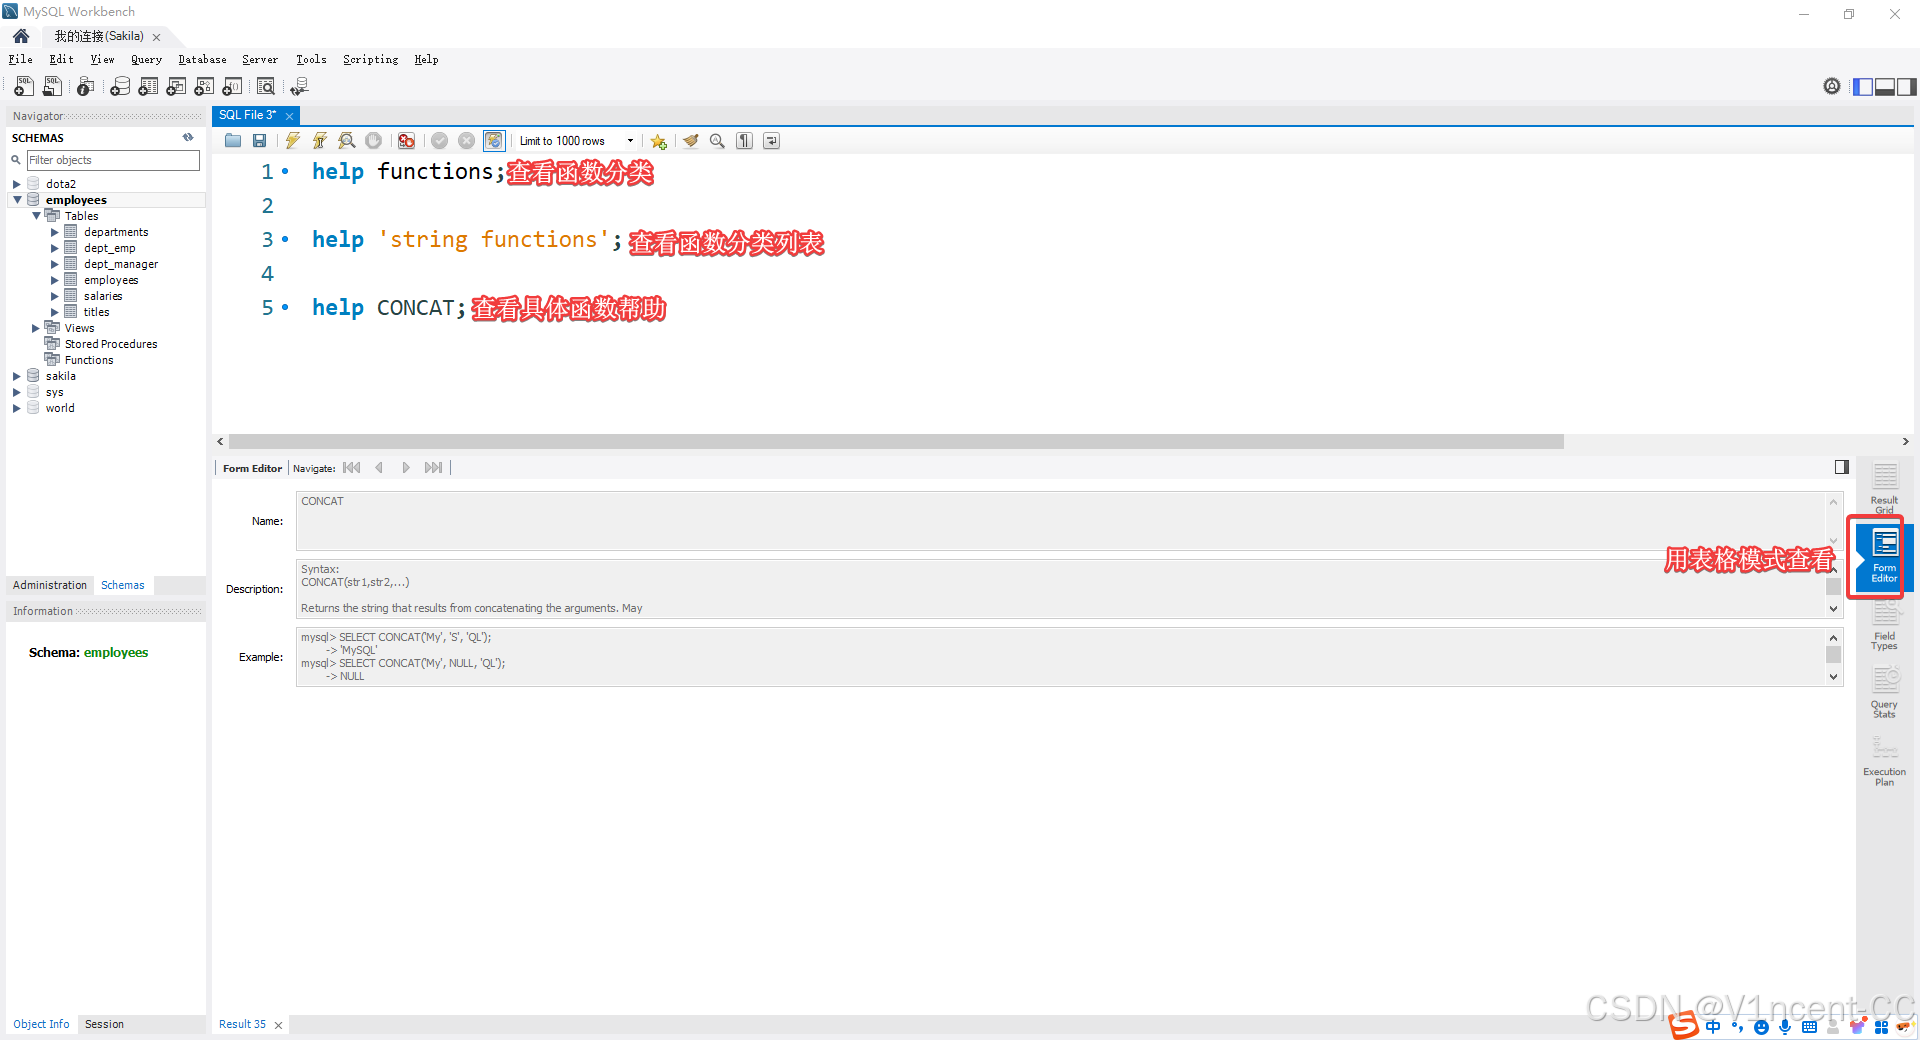
Task: Toggle auto-commit mode
Action: coord(494,141)
